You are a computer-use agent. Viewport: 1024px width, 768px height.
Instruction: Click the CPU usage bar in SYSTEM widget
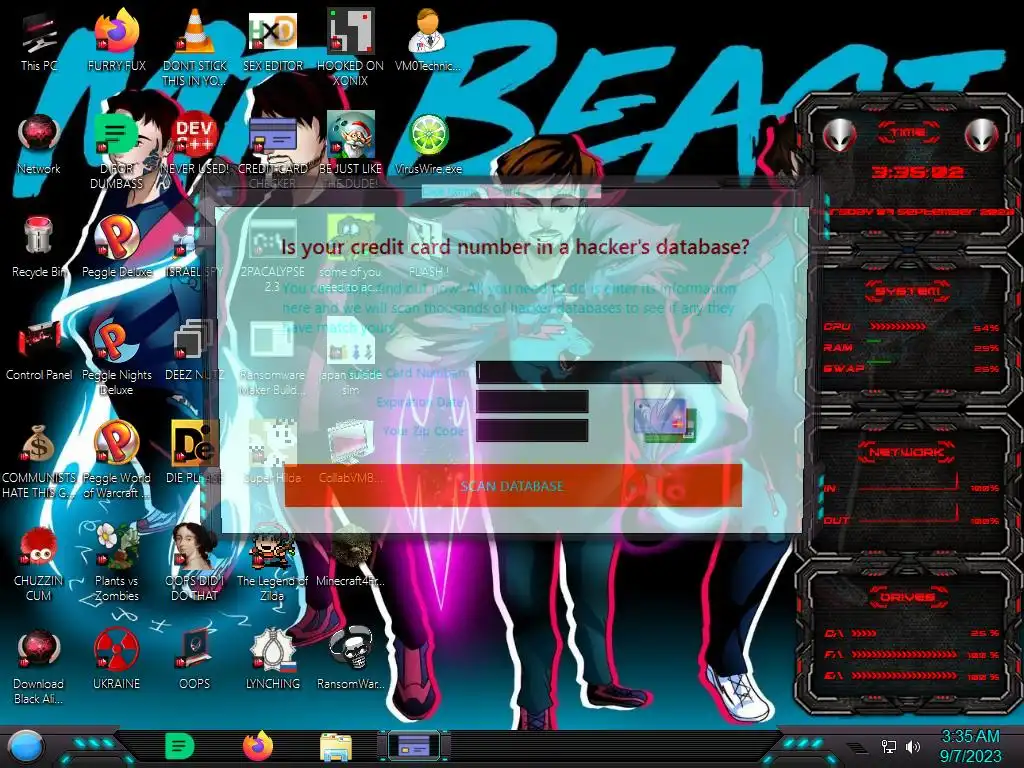[898, 327]
